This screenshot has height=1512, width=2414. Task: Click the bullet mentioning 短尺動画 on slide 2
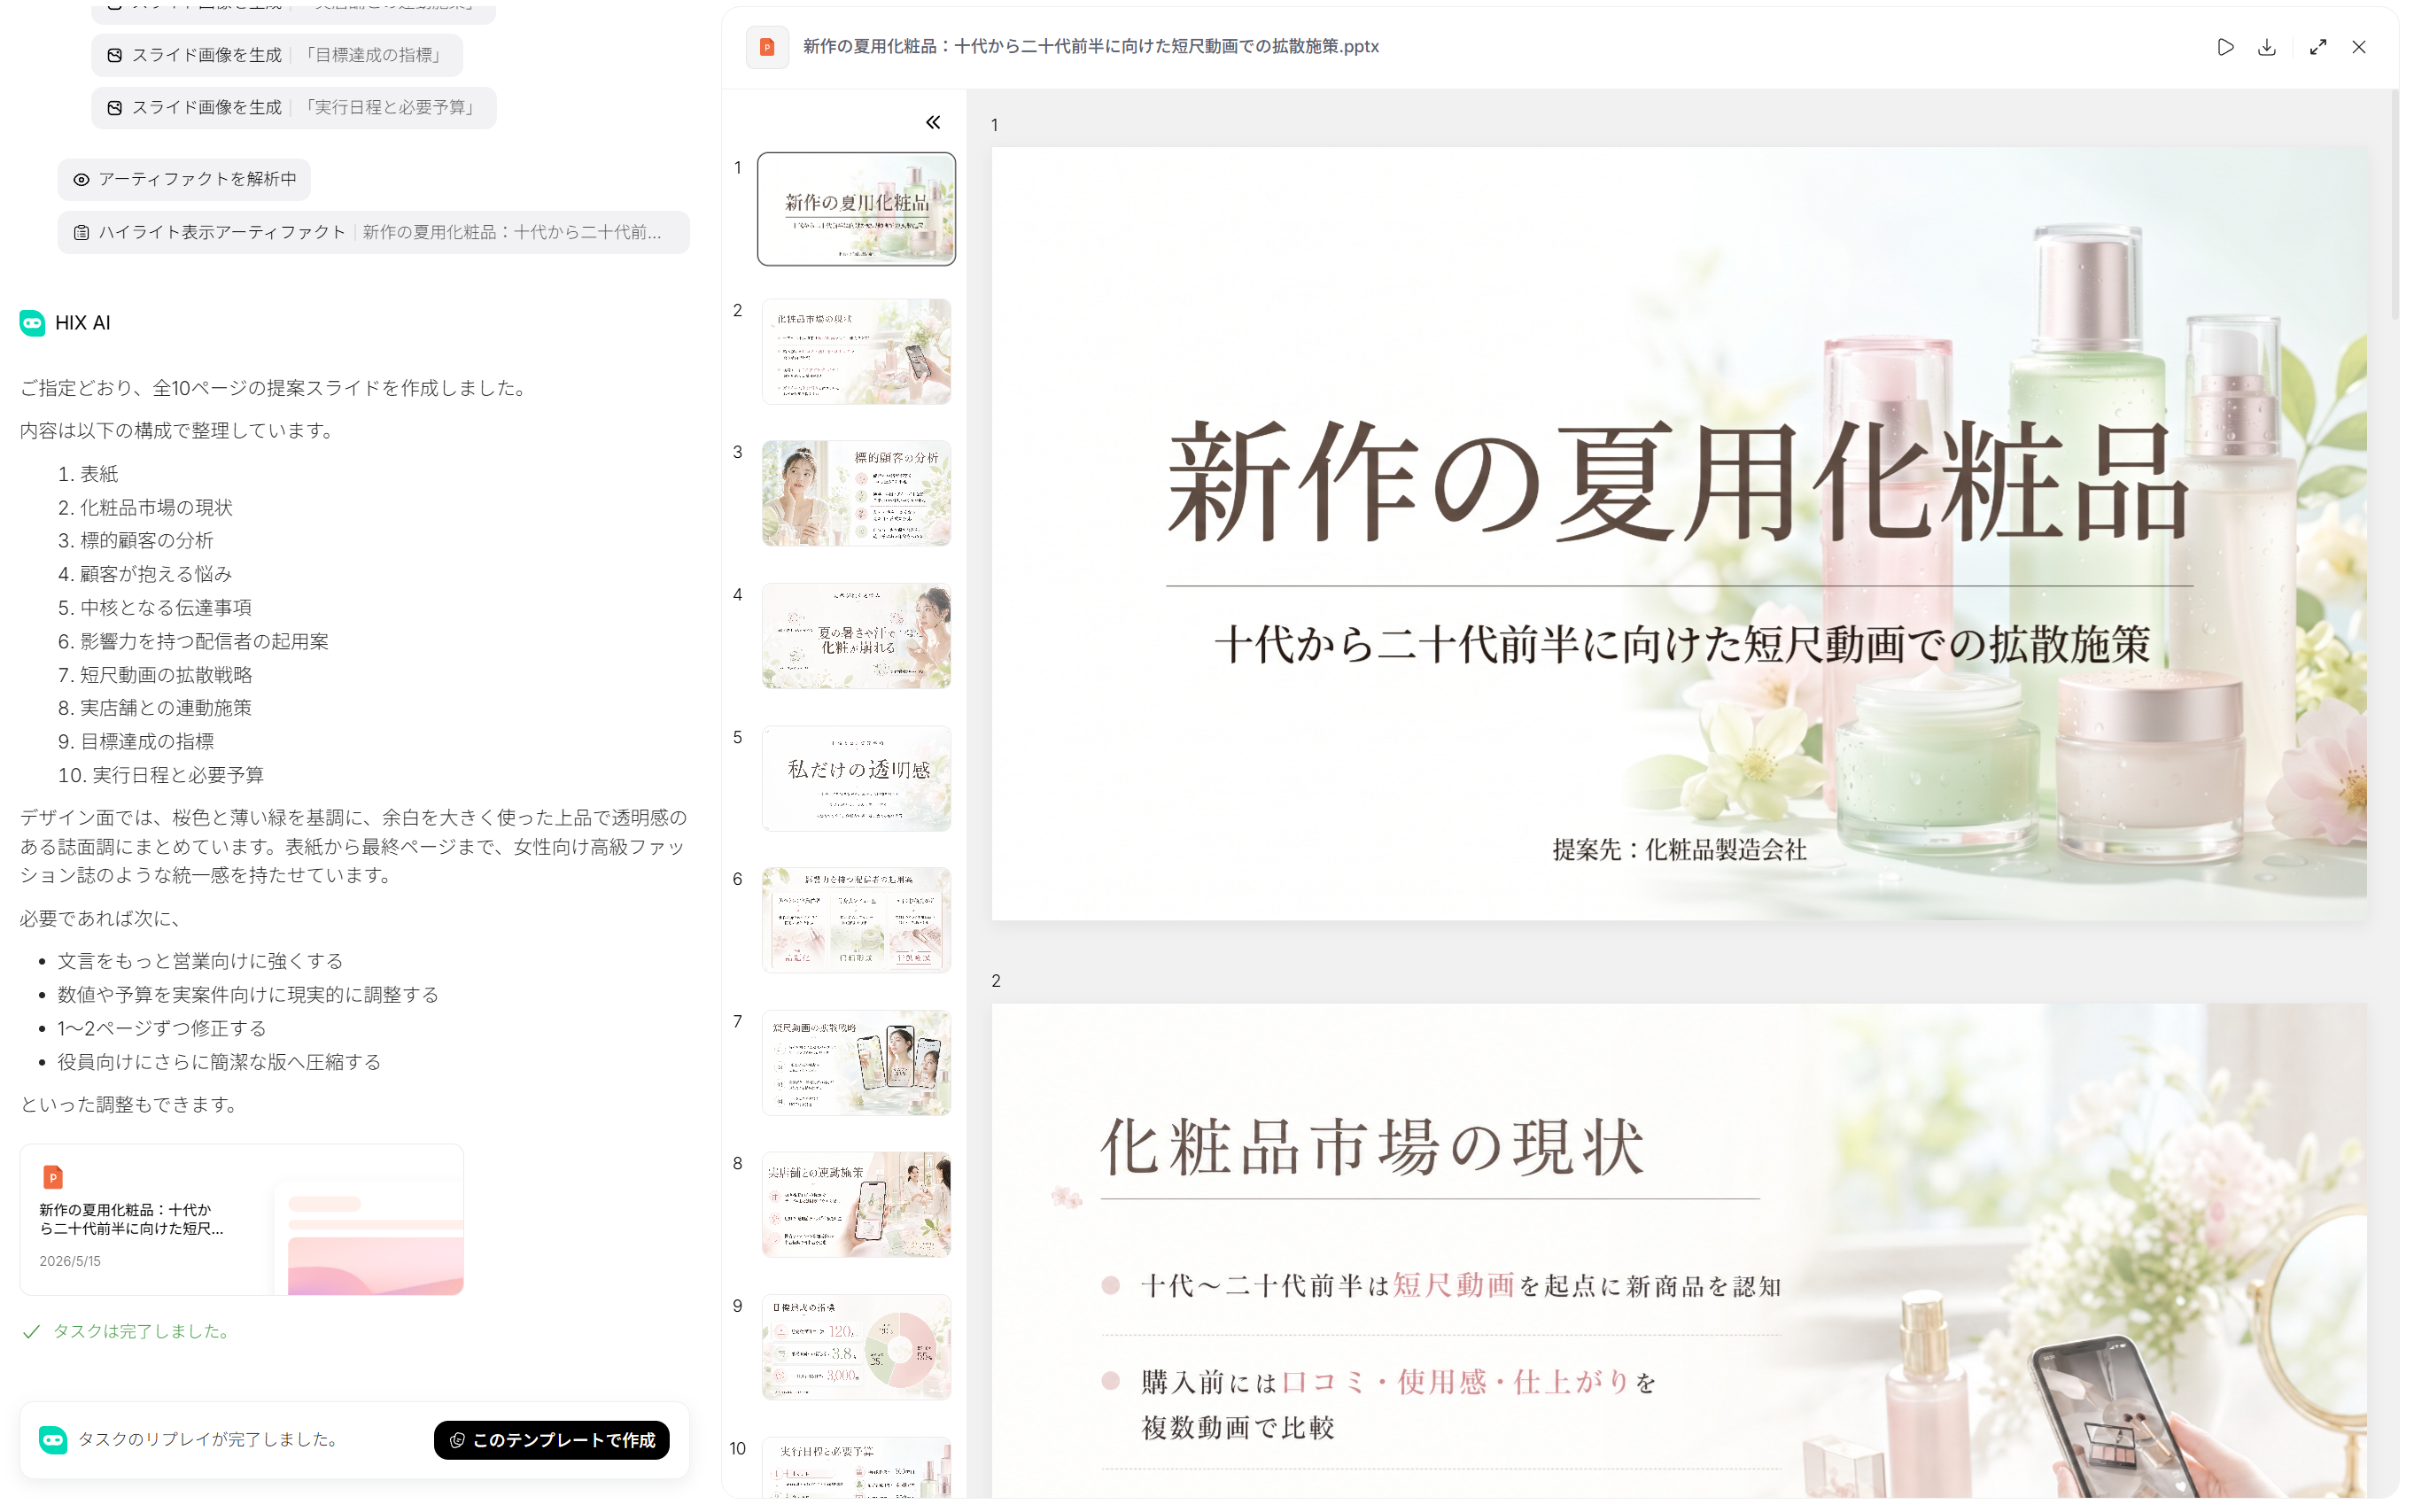coord(1461,1286)
